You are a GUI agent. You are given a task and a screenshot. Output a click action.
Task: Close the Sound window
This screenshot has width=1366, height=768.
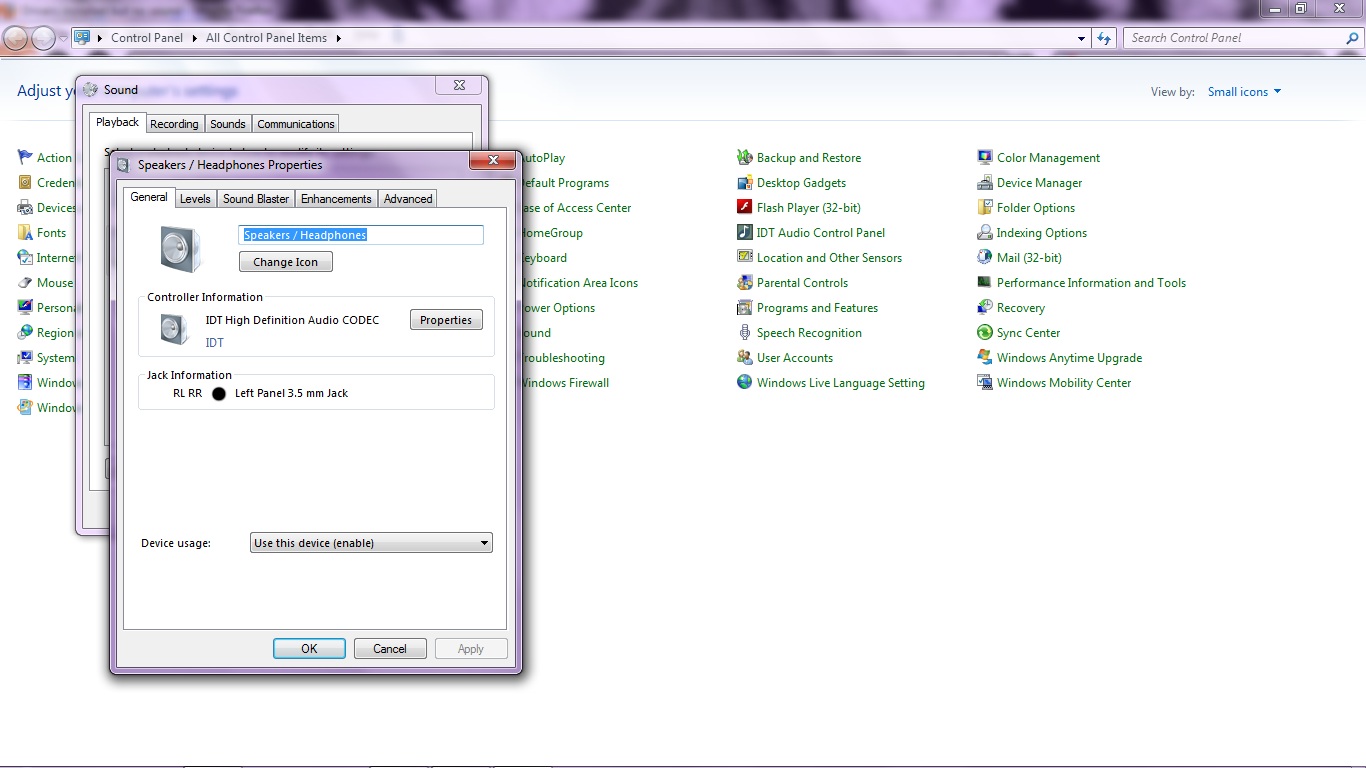coord(459,86)
